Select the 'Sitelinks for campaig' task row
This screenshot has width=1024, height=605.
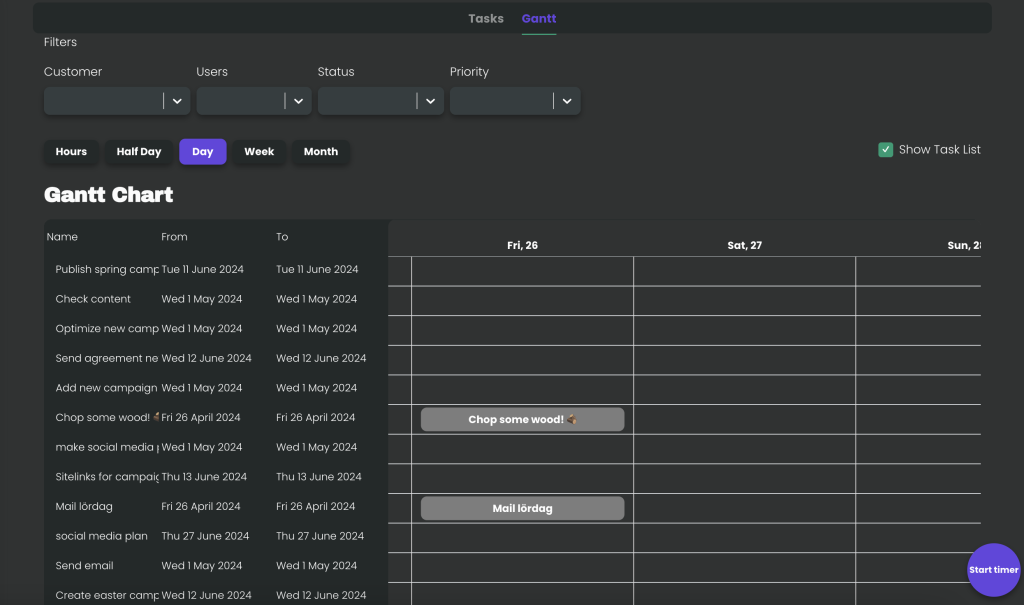tap(216, 477)
